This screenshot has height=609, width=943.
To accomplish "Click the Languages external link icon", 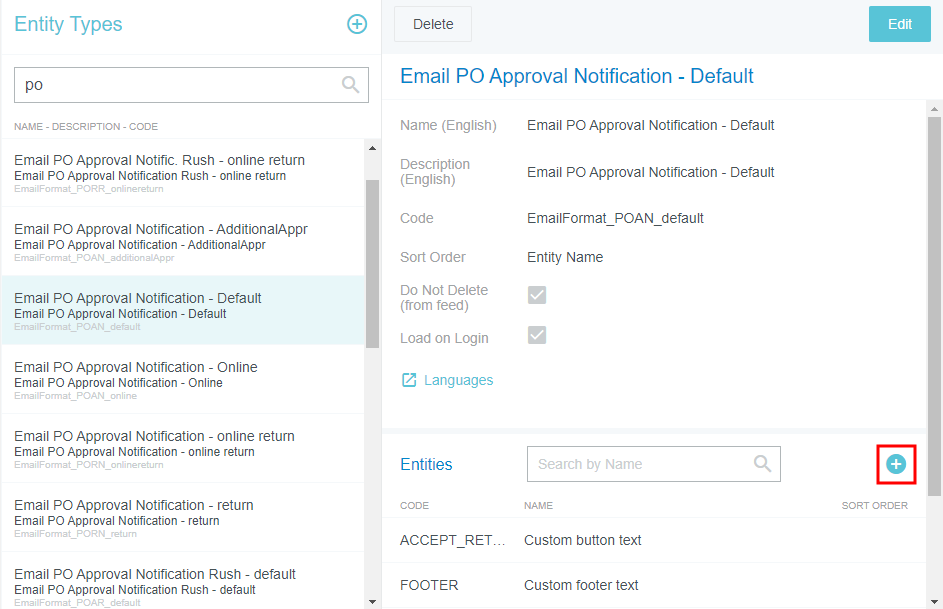I will 409,380.
